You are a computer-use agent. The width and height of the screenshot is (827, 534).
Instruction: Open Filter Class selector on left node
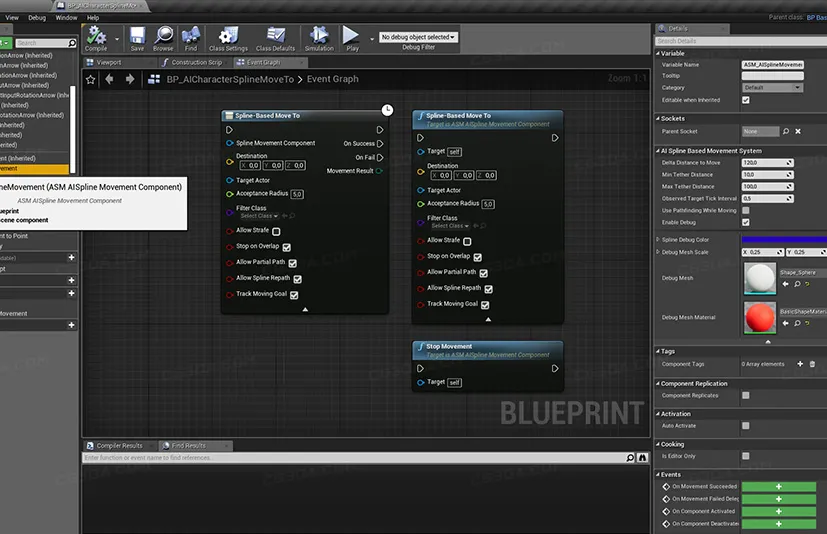point(259,216)
